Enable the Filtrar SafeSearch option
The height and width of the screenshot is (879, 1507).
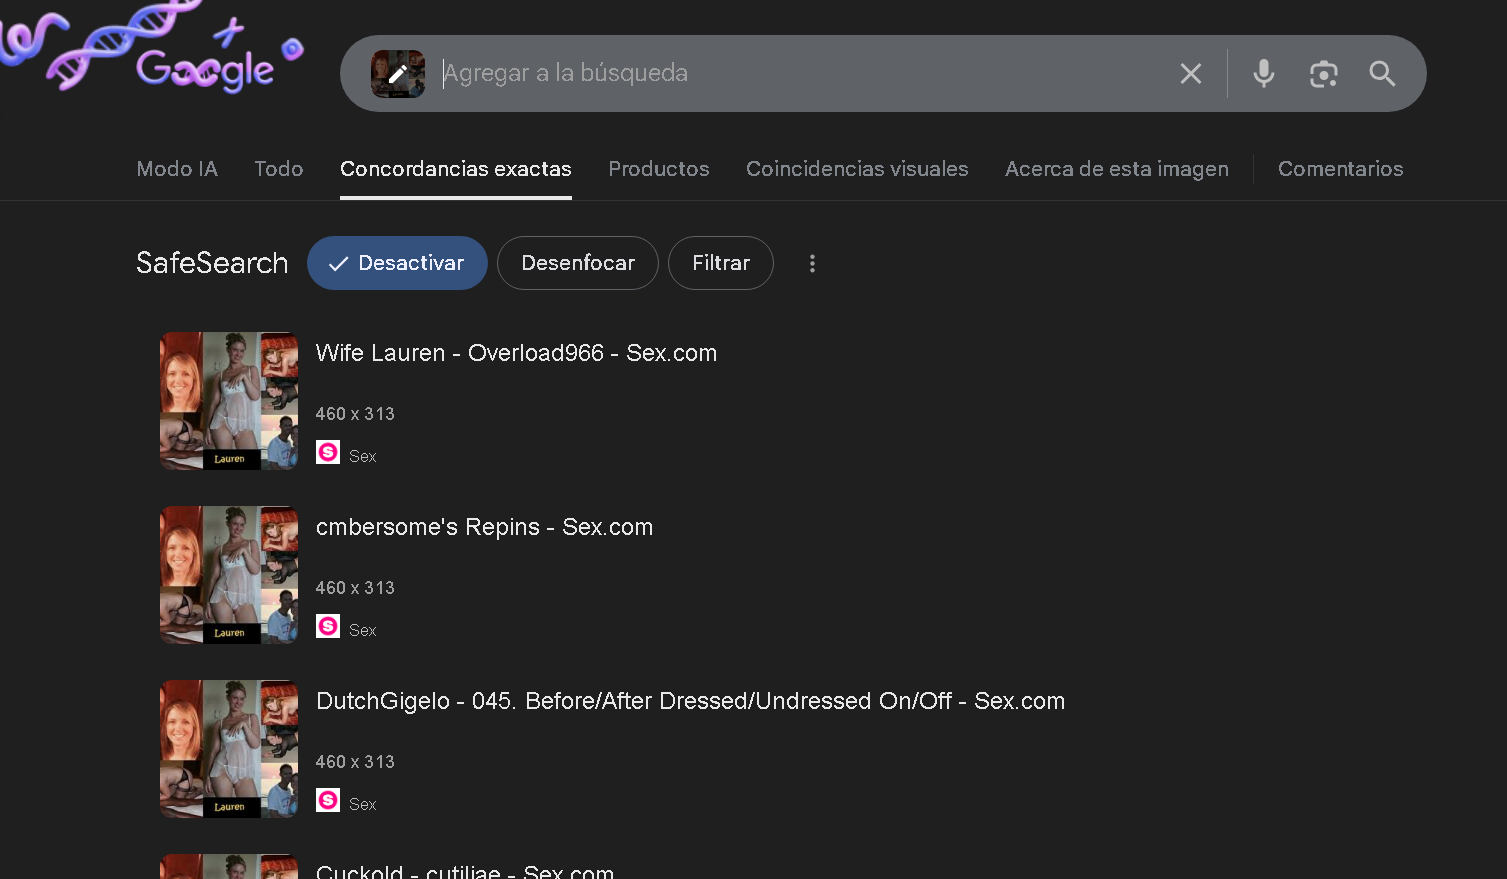720,263
